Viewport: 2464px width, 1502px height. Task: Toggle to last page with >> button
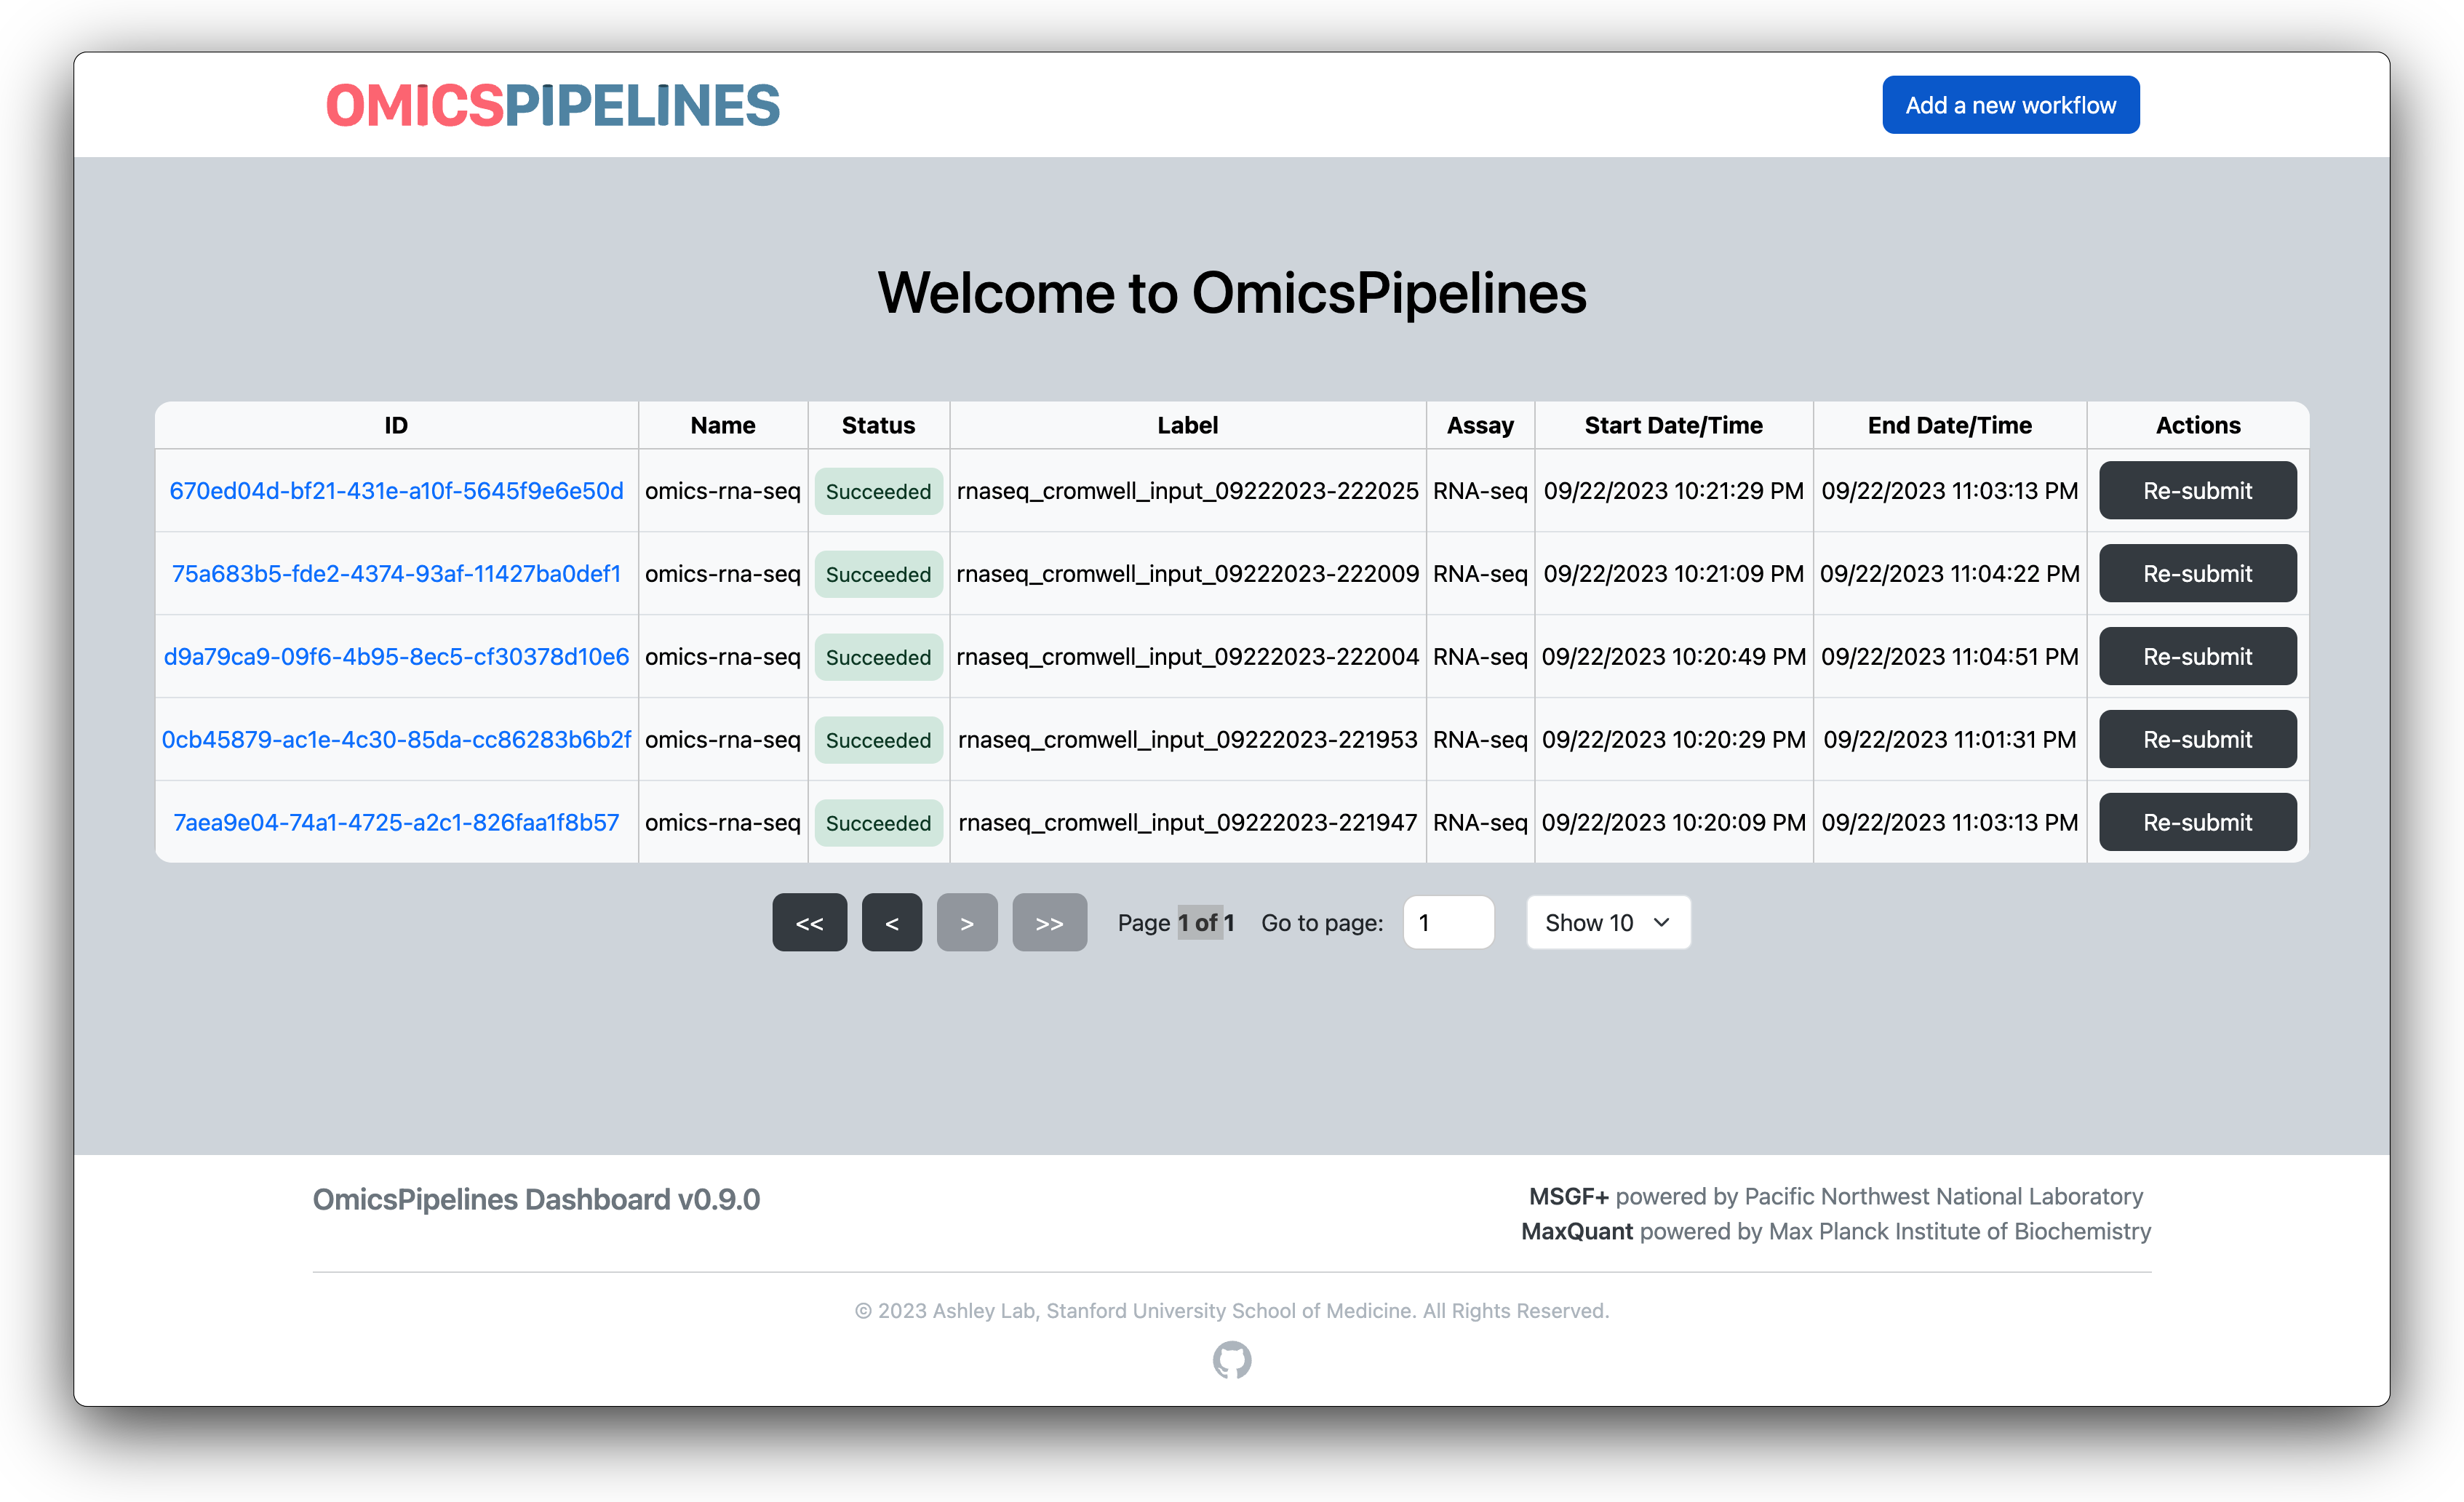point(1049,922)
